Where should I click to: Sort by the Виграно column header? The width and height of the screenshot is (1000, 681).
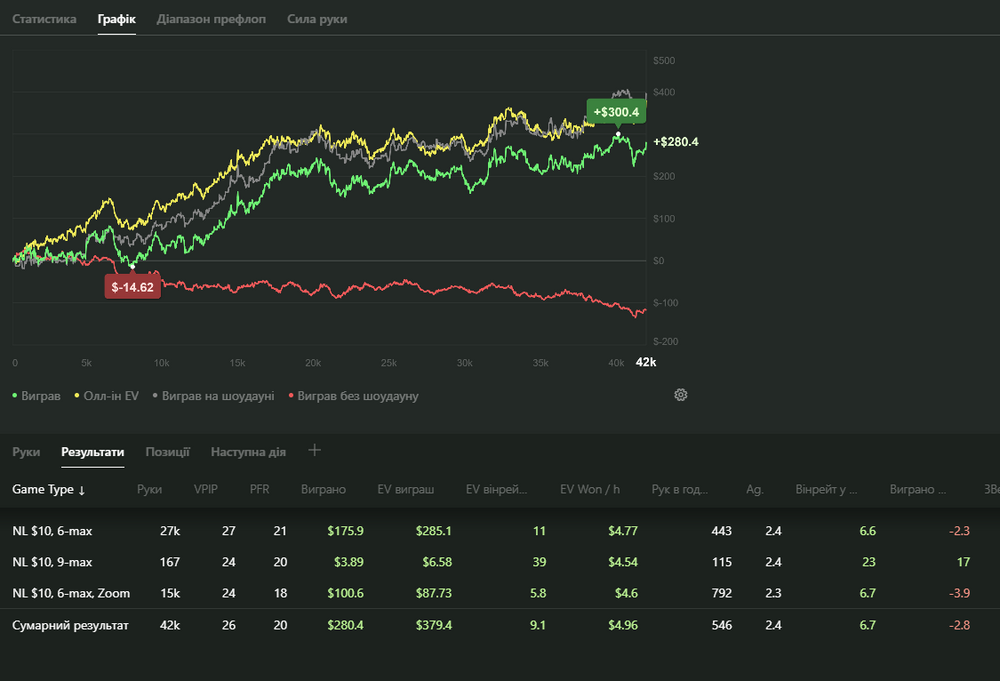[x=323, y=490]
